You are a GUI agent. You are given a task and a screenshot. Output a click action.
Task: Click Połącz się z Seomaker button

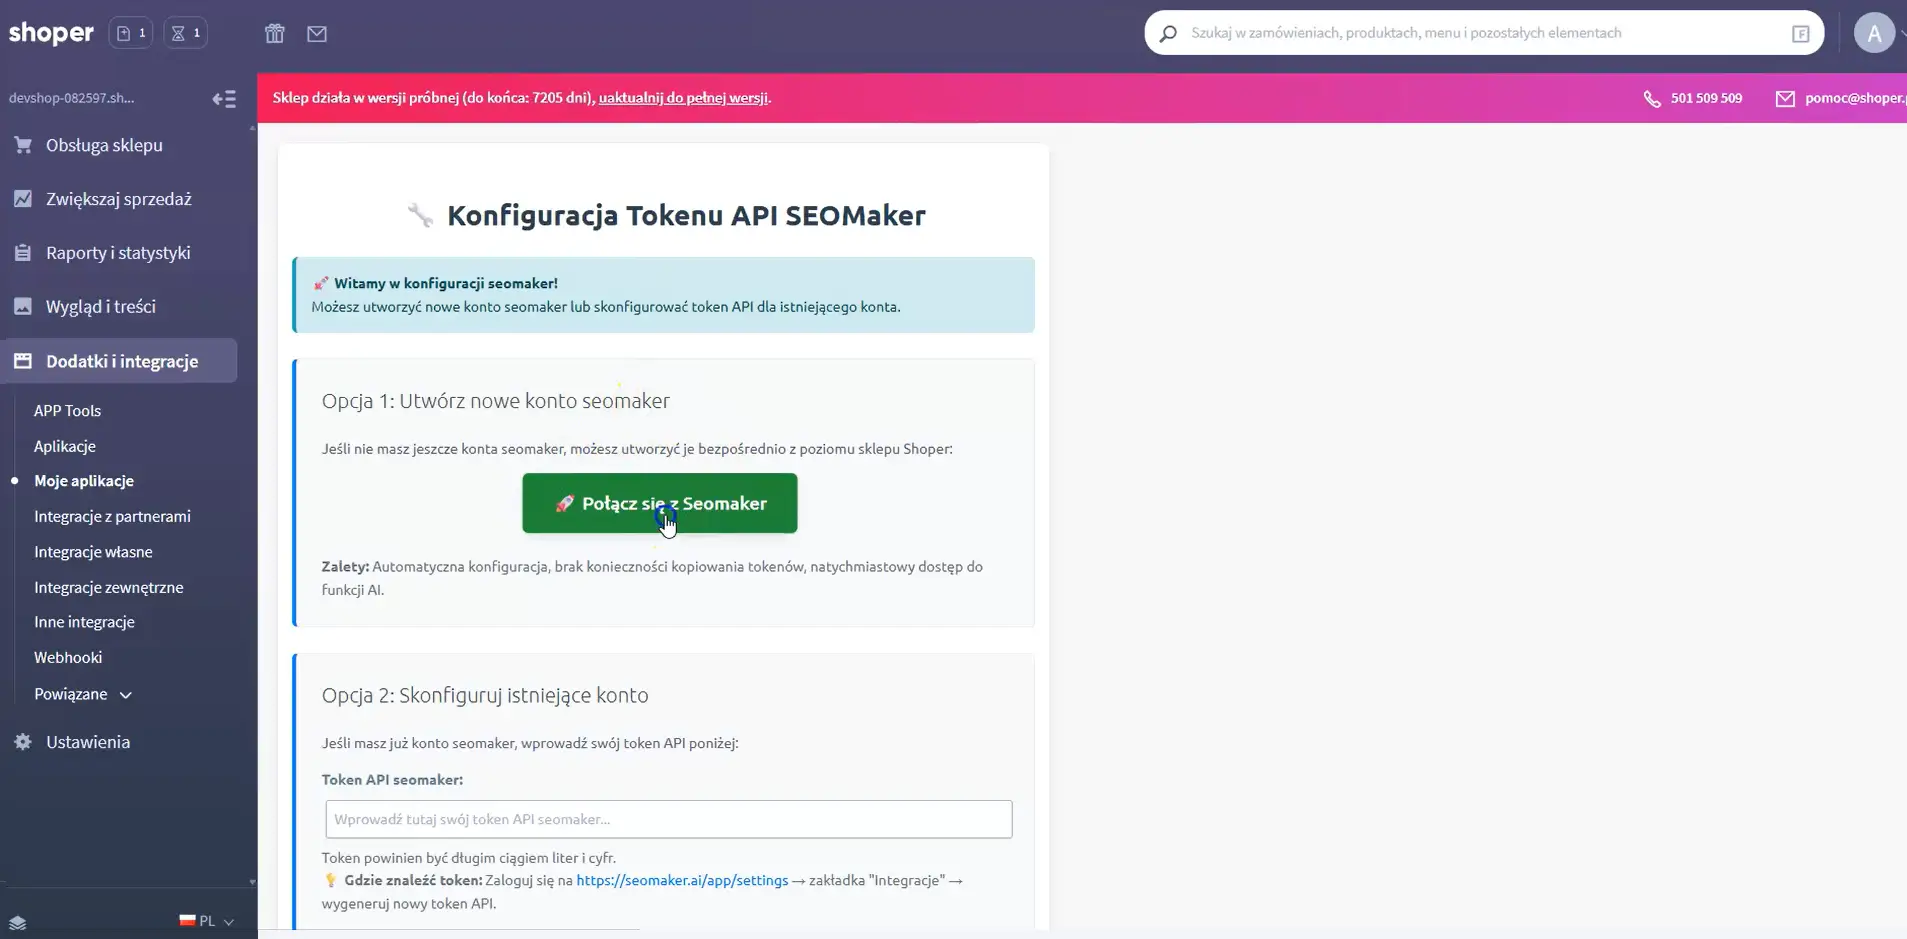(660, 503)
